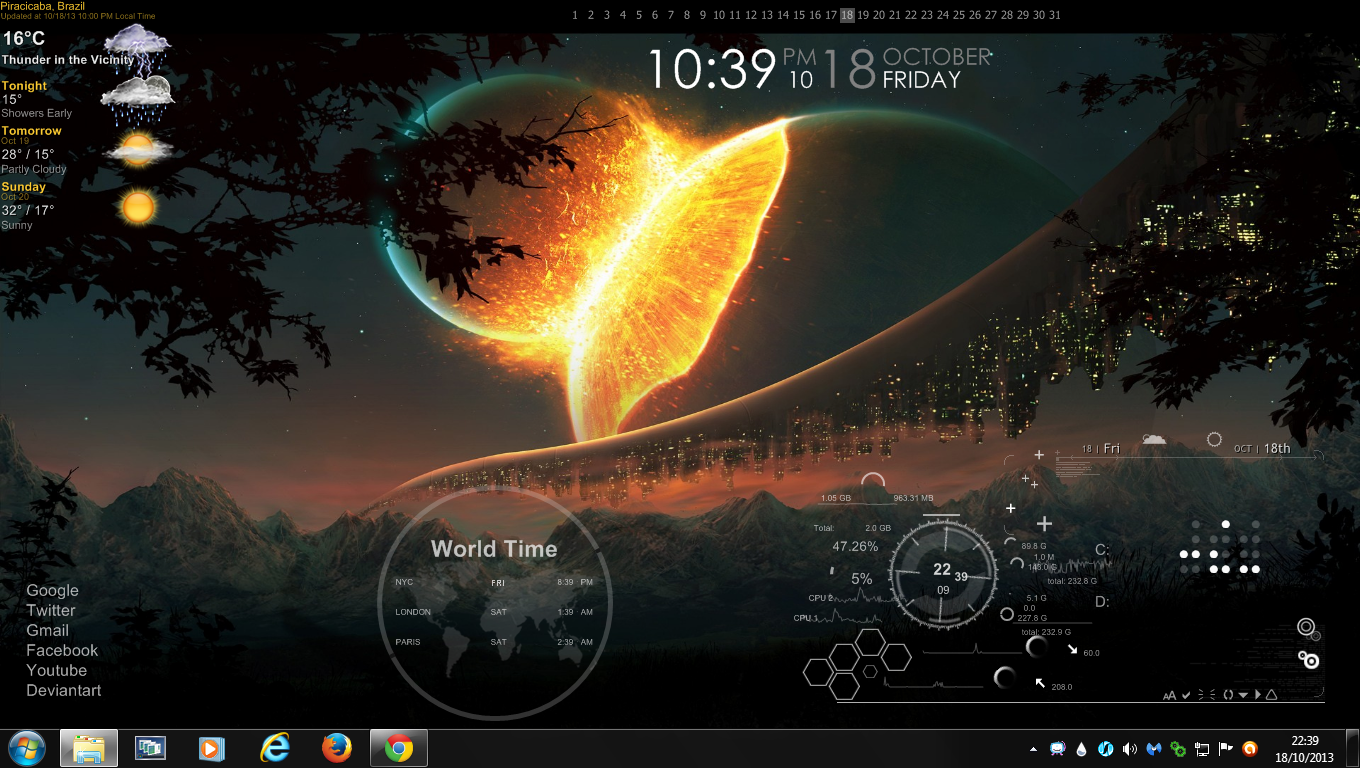Open the D: drive label
This screenshot has width=1360, height=768.
(x=1102, y=602)
